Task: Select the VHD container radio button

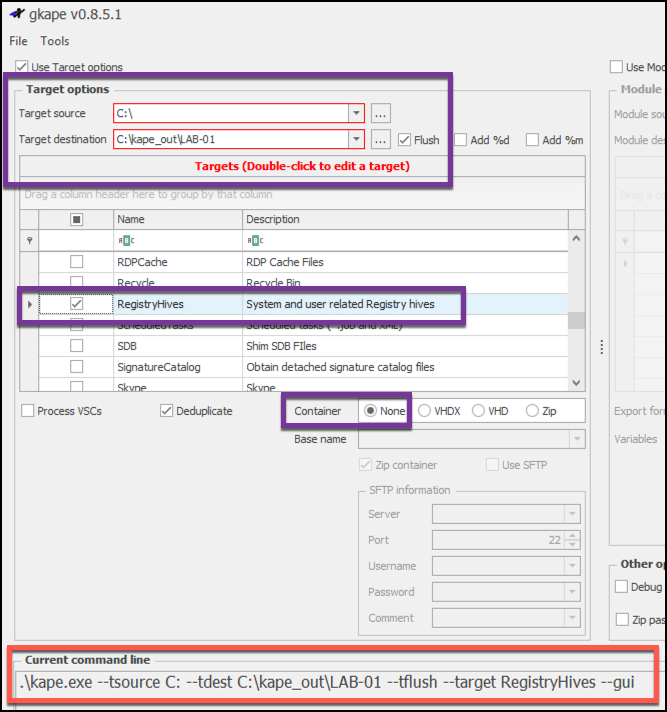Action: click(478, 411)
